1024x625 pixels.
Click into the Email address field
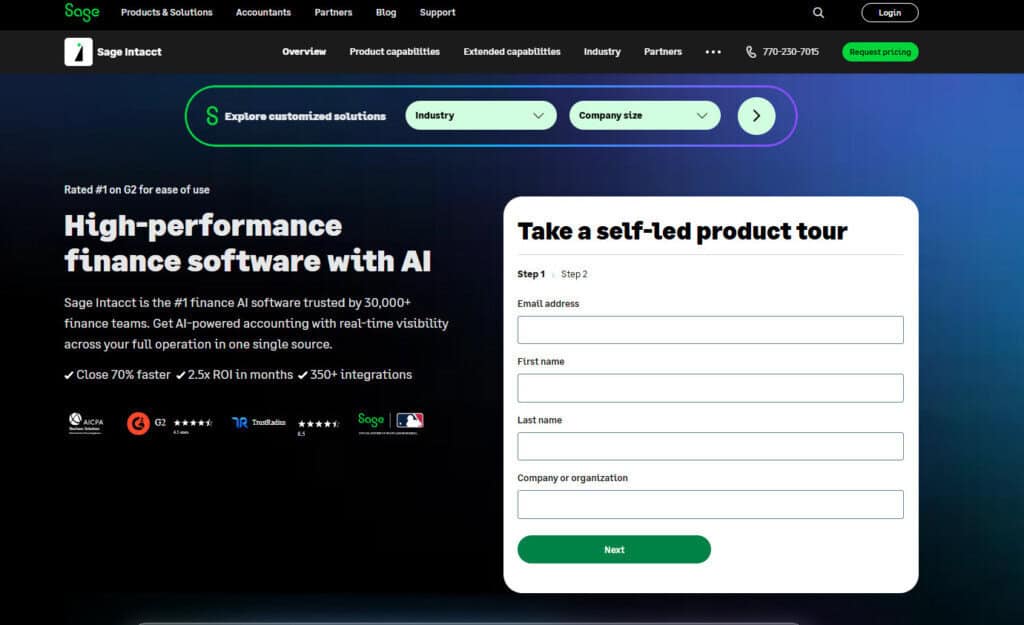pos(710,330)
